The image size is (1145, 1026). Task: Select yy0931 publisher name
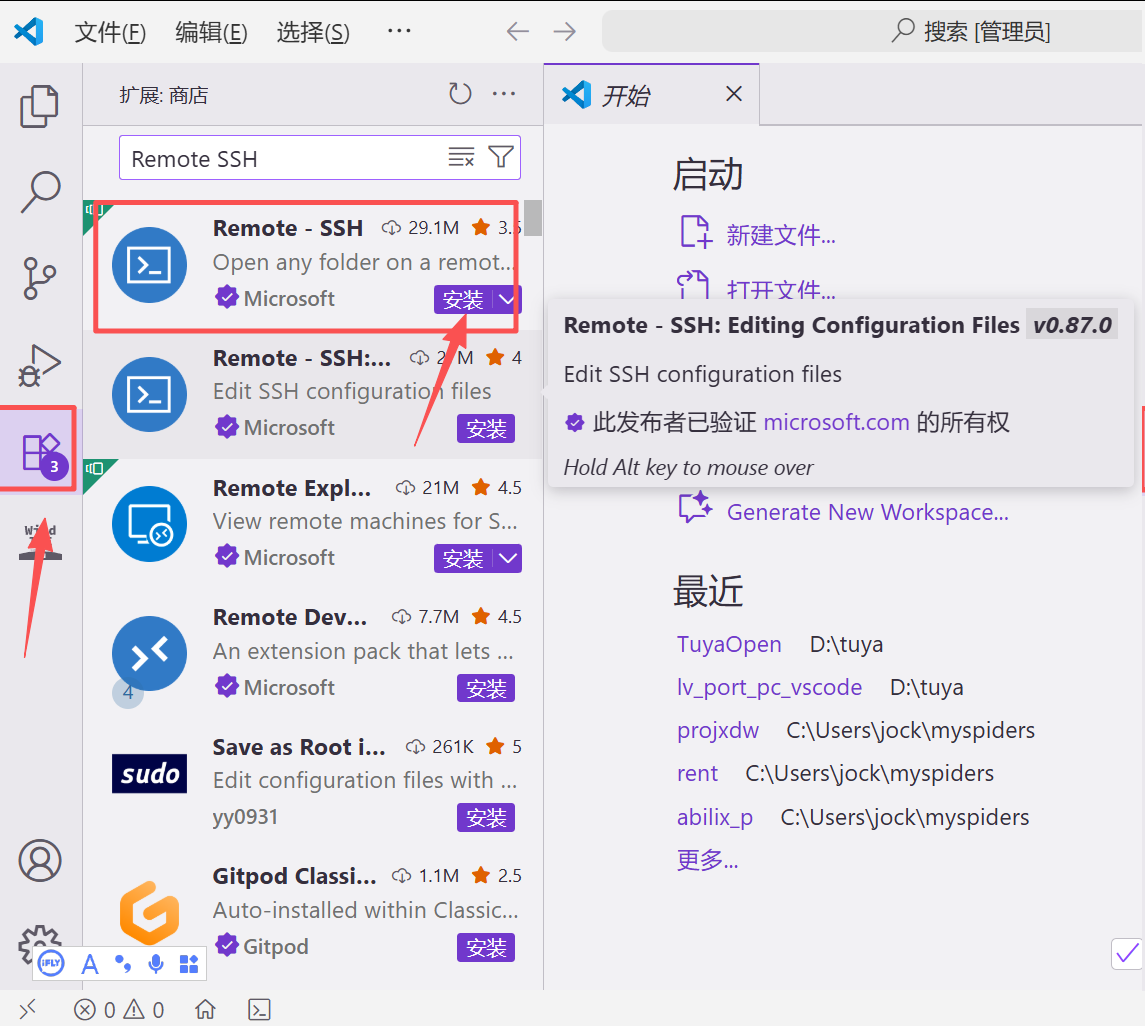tap(245, 816)
